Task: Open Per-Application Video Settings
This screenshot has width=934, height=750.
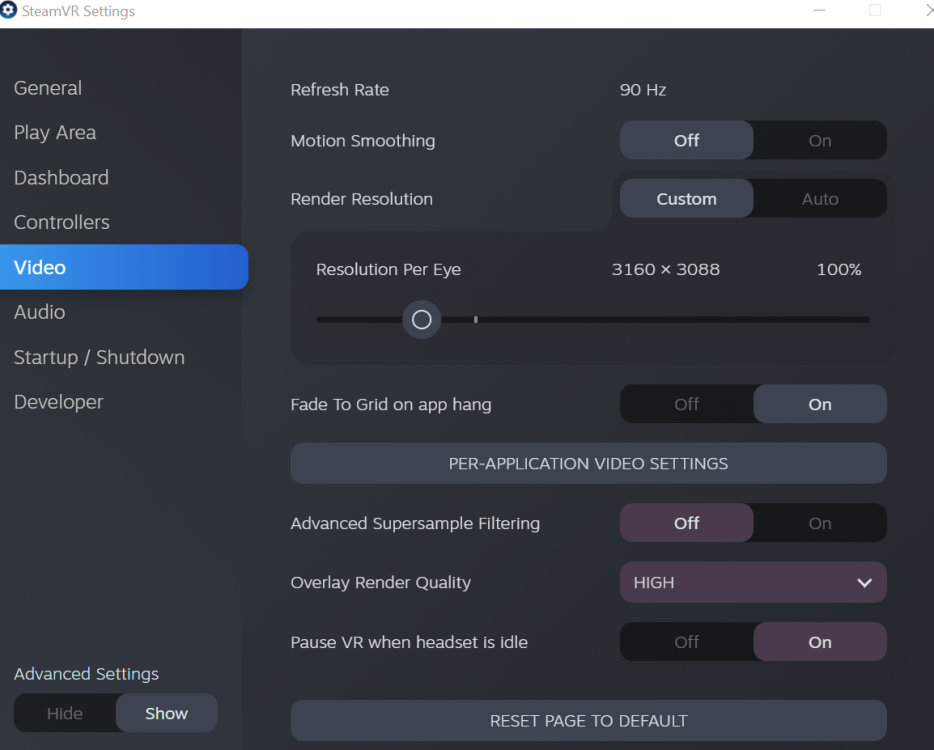Action: tap(588, 463)
